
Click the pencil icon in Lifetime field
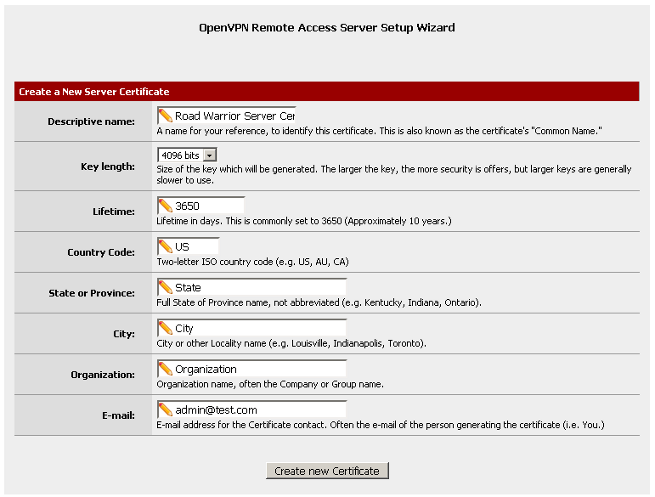tap(165, 206)
